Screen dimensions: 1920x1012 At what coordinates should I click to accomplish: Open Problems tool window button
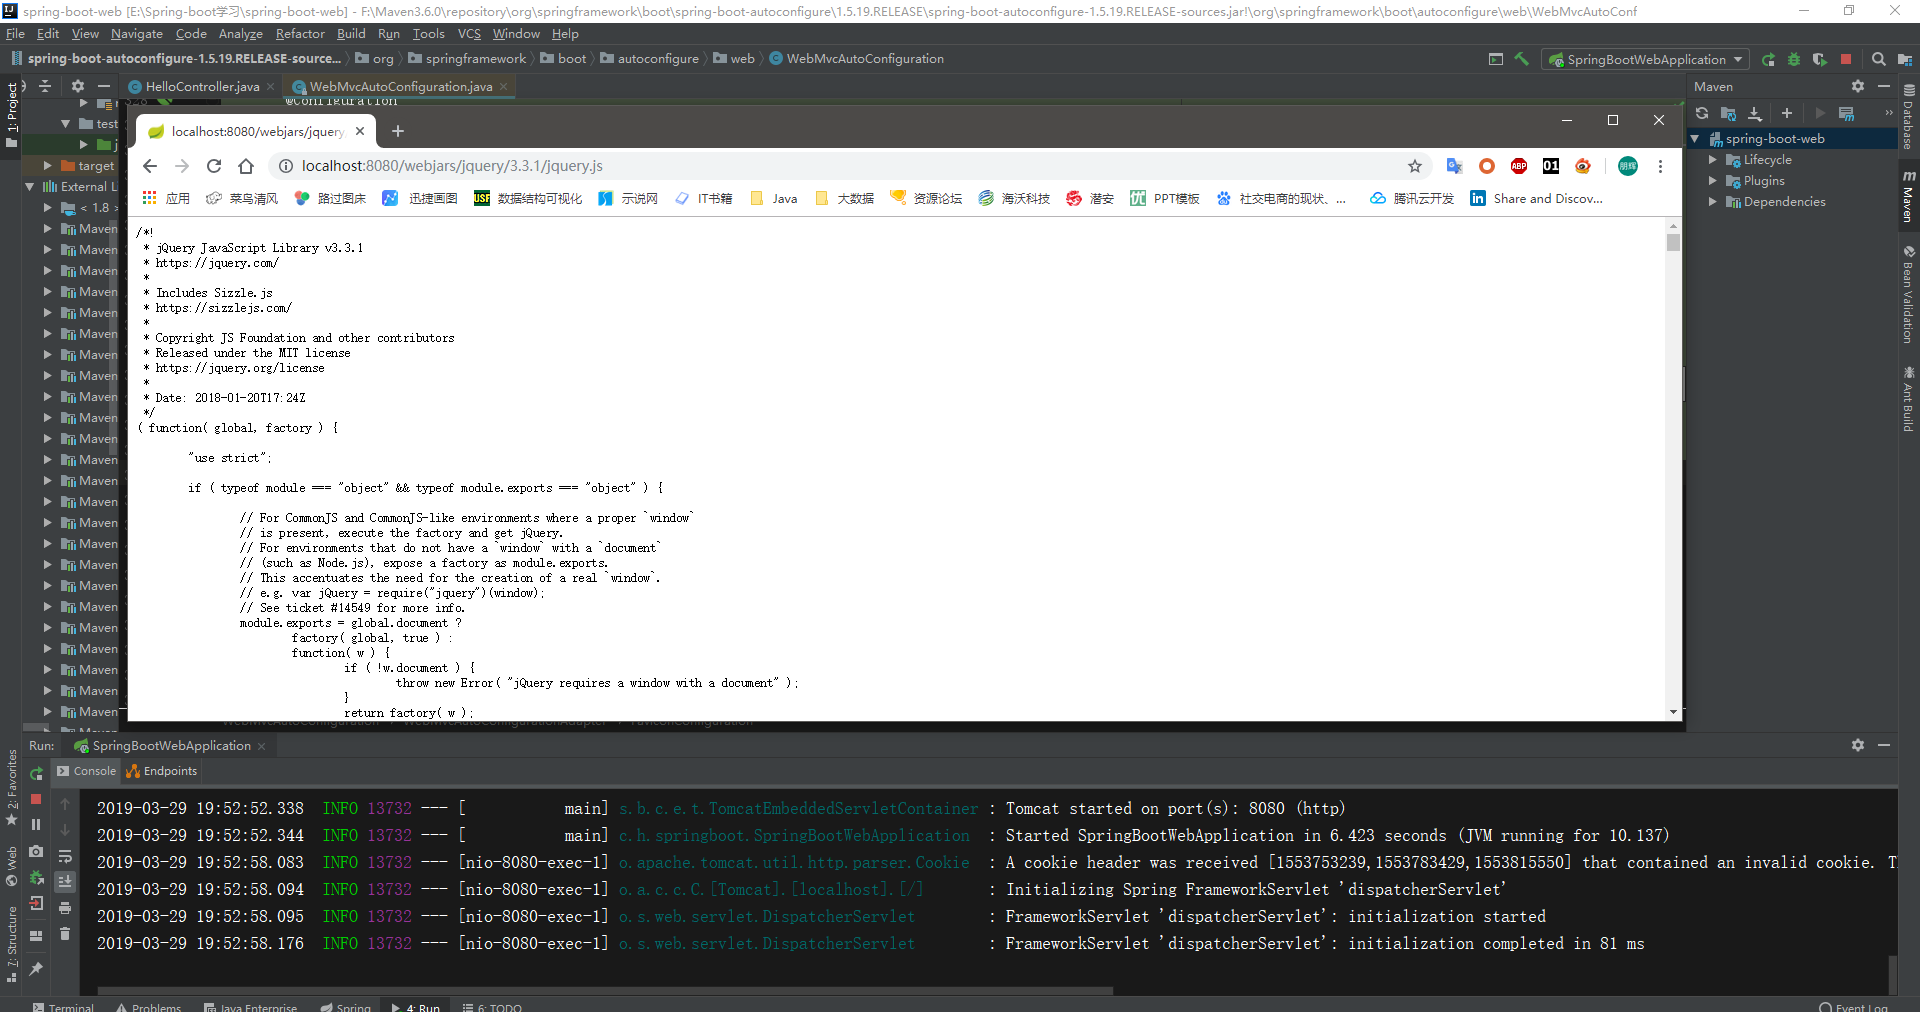(149, 1006)
